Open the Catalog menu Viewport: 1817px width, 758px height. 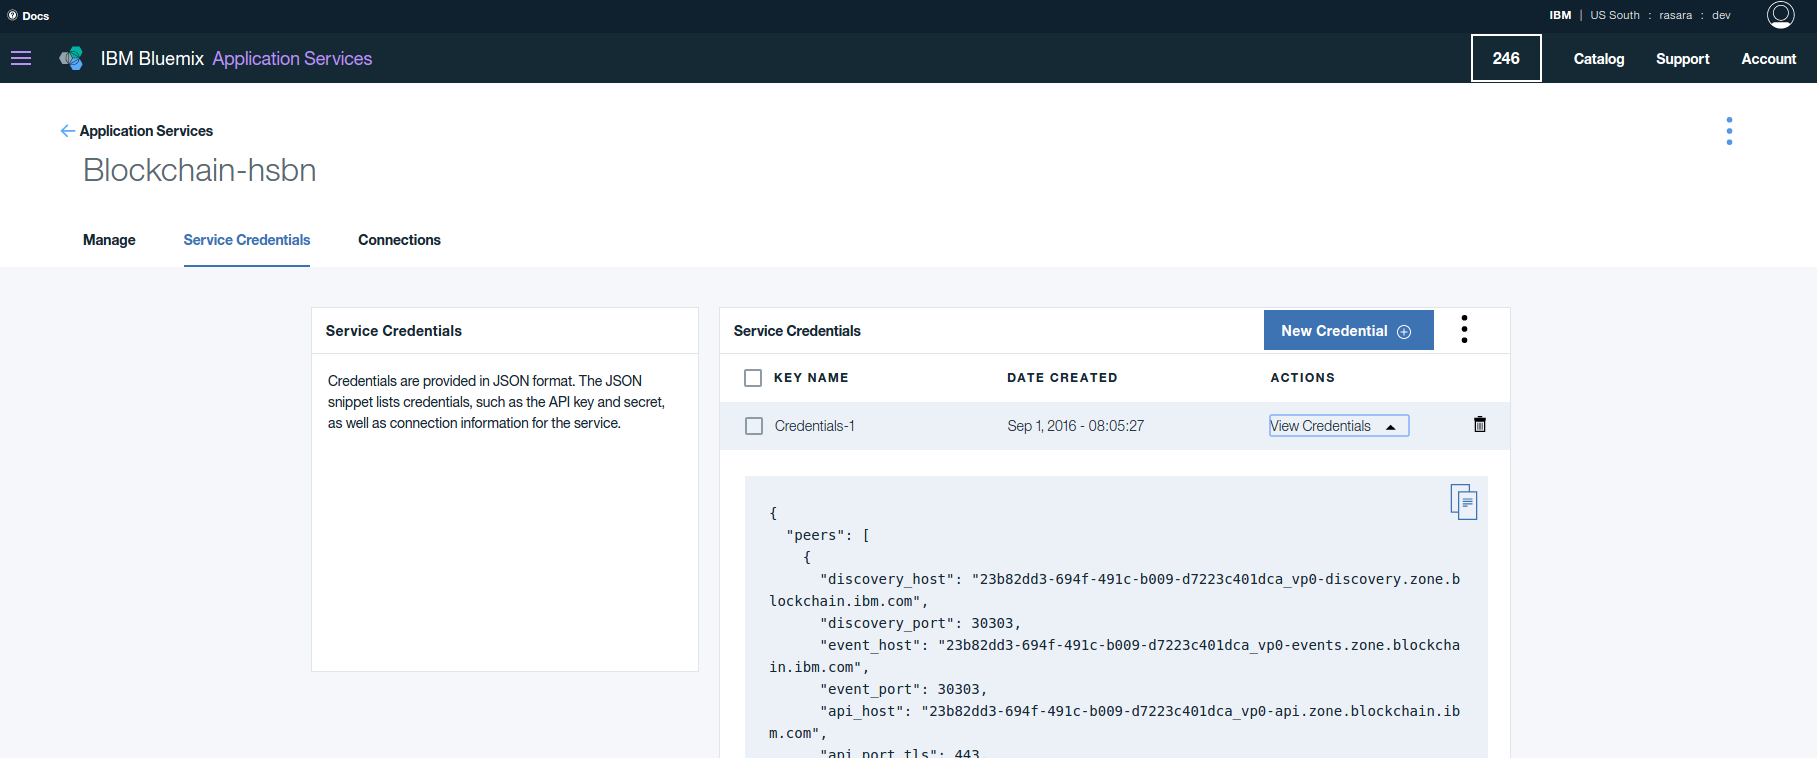tap(1599, 59)
